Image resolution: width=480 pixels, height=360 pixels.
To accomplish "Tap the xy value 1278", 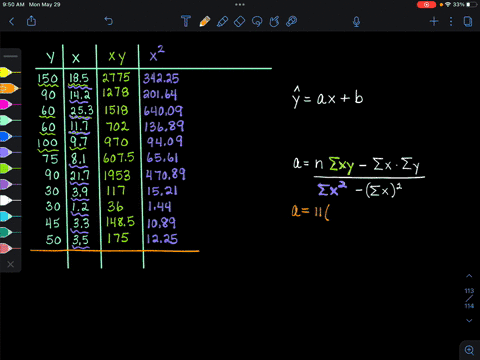I will [x=115, y=92].
